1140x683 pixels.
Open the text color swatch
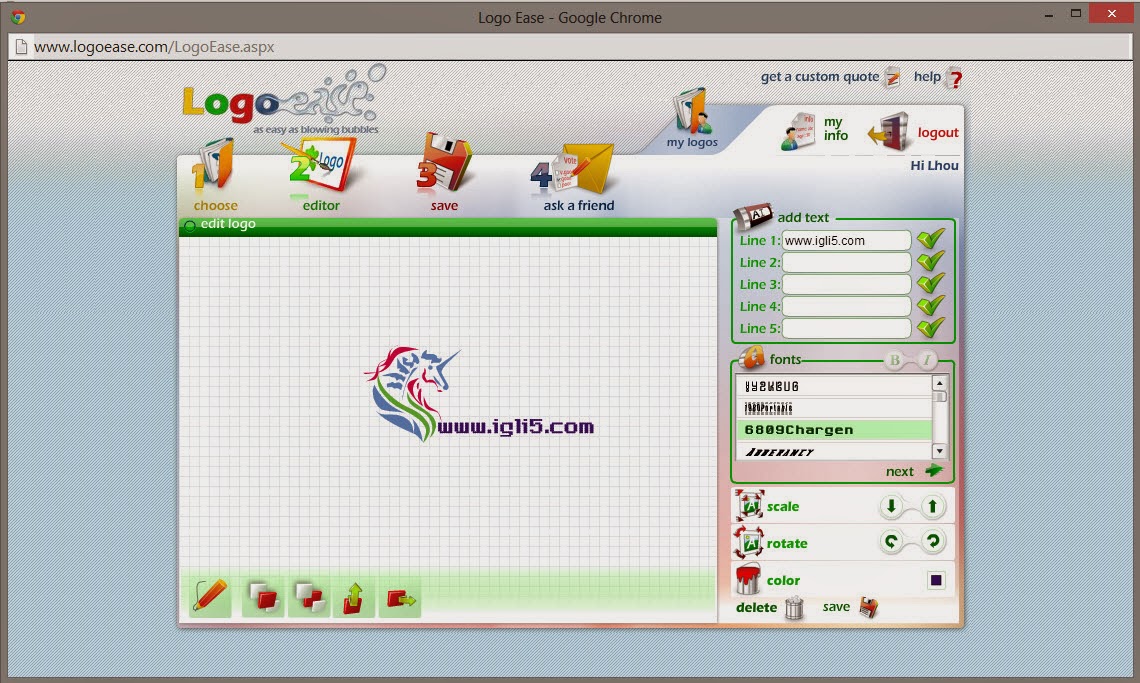click(936, 580)
